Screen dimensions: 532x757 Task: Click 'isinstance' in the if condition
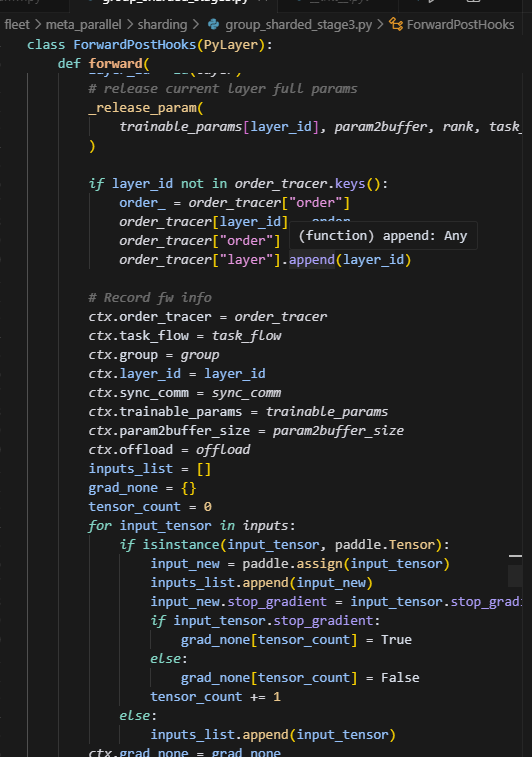click(x=181, y=545)
